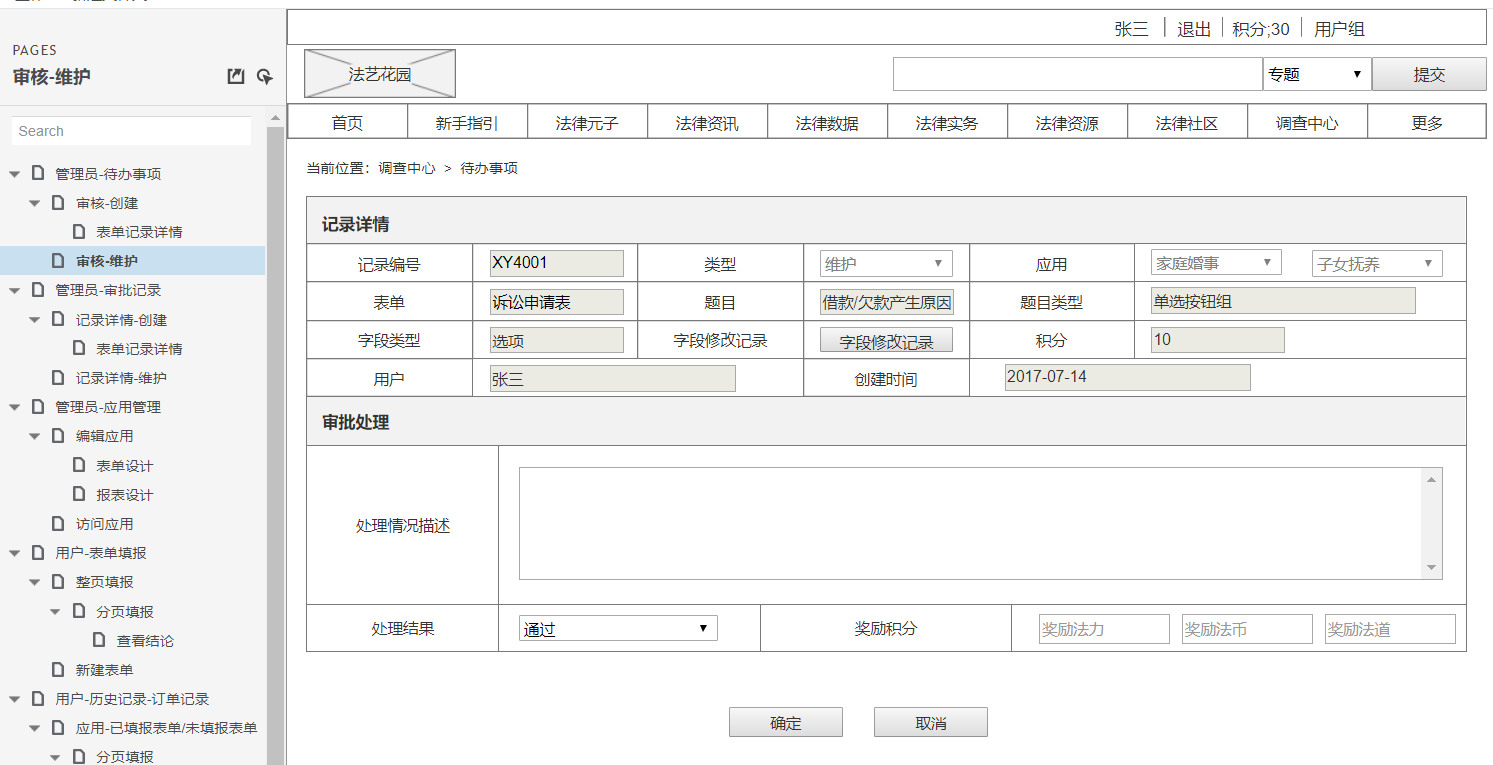Click the 积分 field showing 10

1218,340
